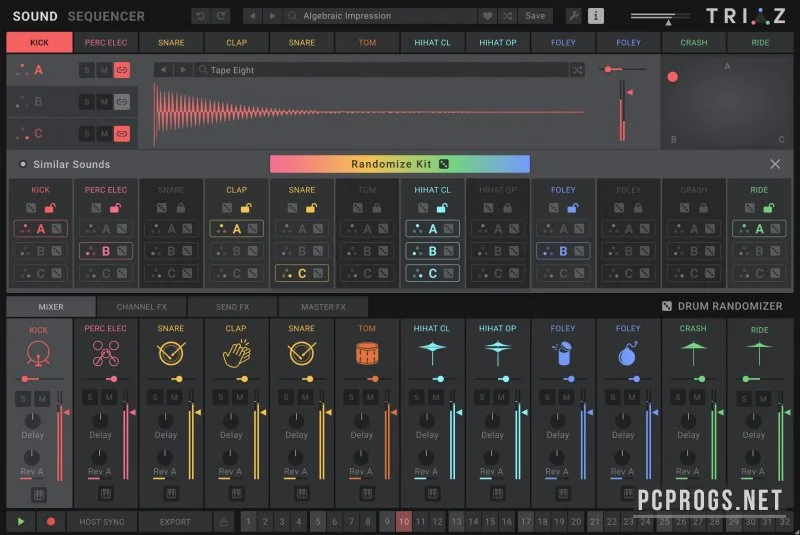Click the Foley bomb icon in mixer
Viewport: 800px width, 535px height.
pyautogui.click(x=628, y=353)
